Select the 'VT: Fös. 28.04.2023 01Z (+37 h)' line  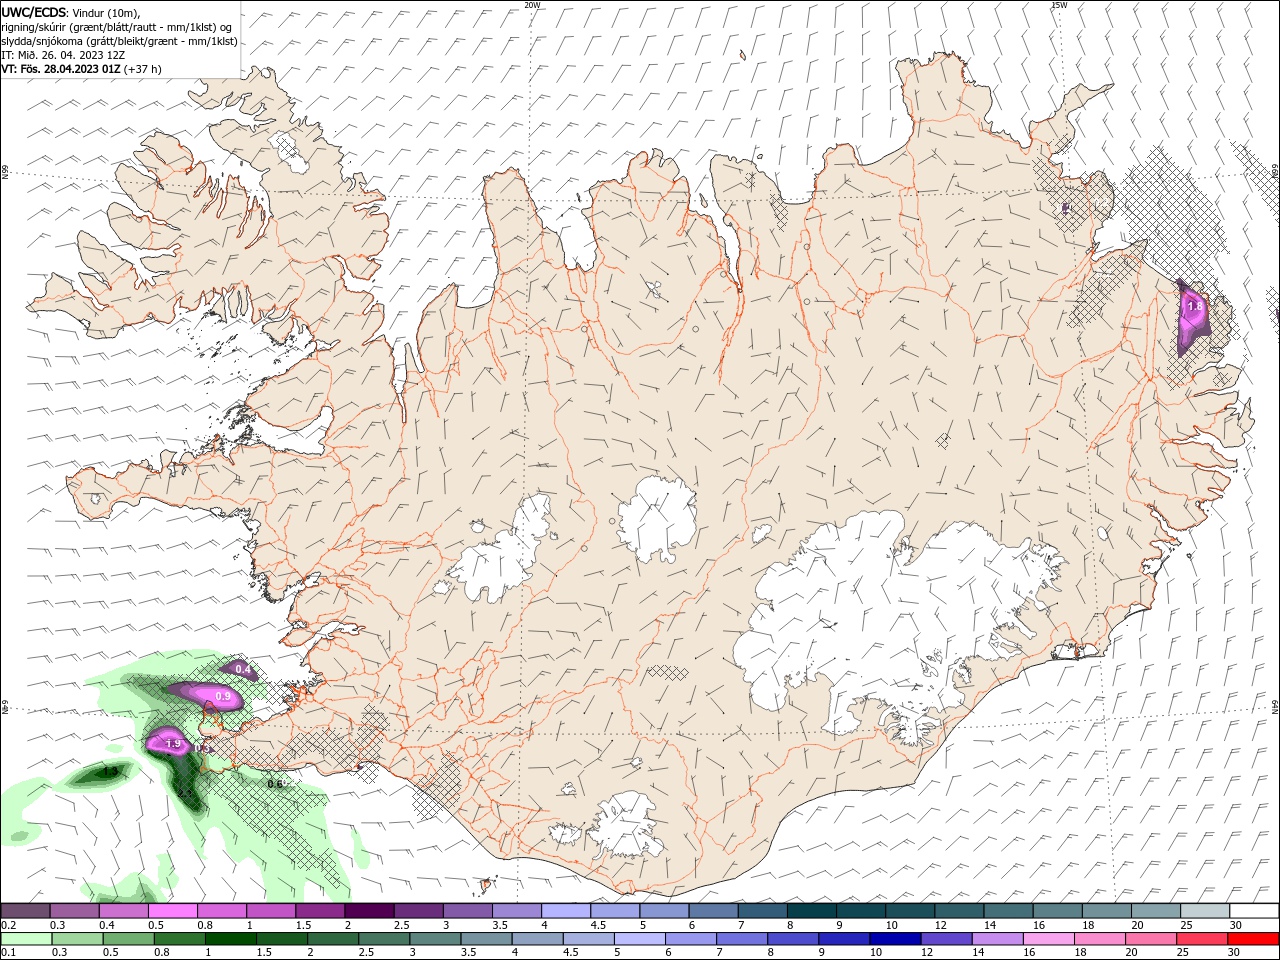point(81,69)
